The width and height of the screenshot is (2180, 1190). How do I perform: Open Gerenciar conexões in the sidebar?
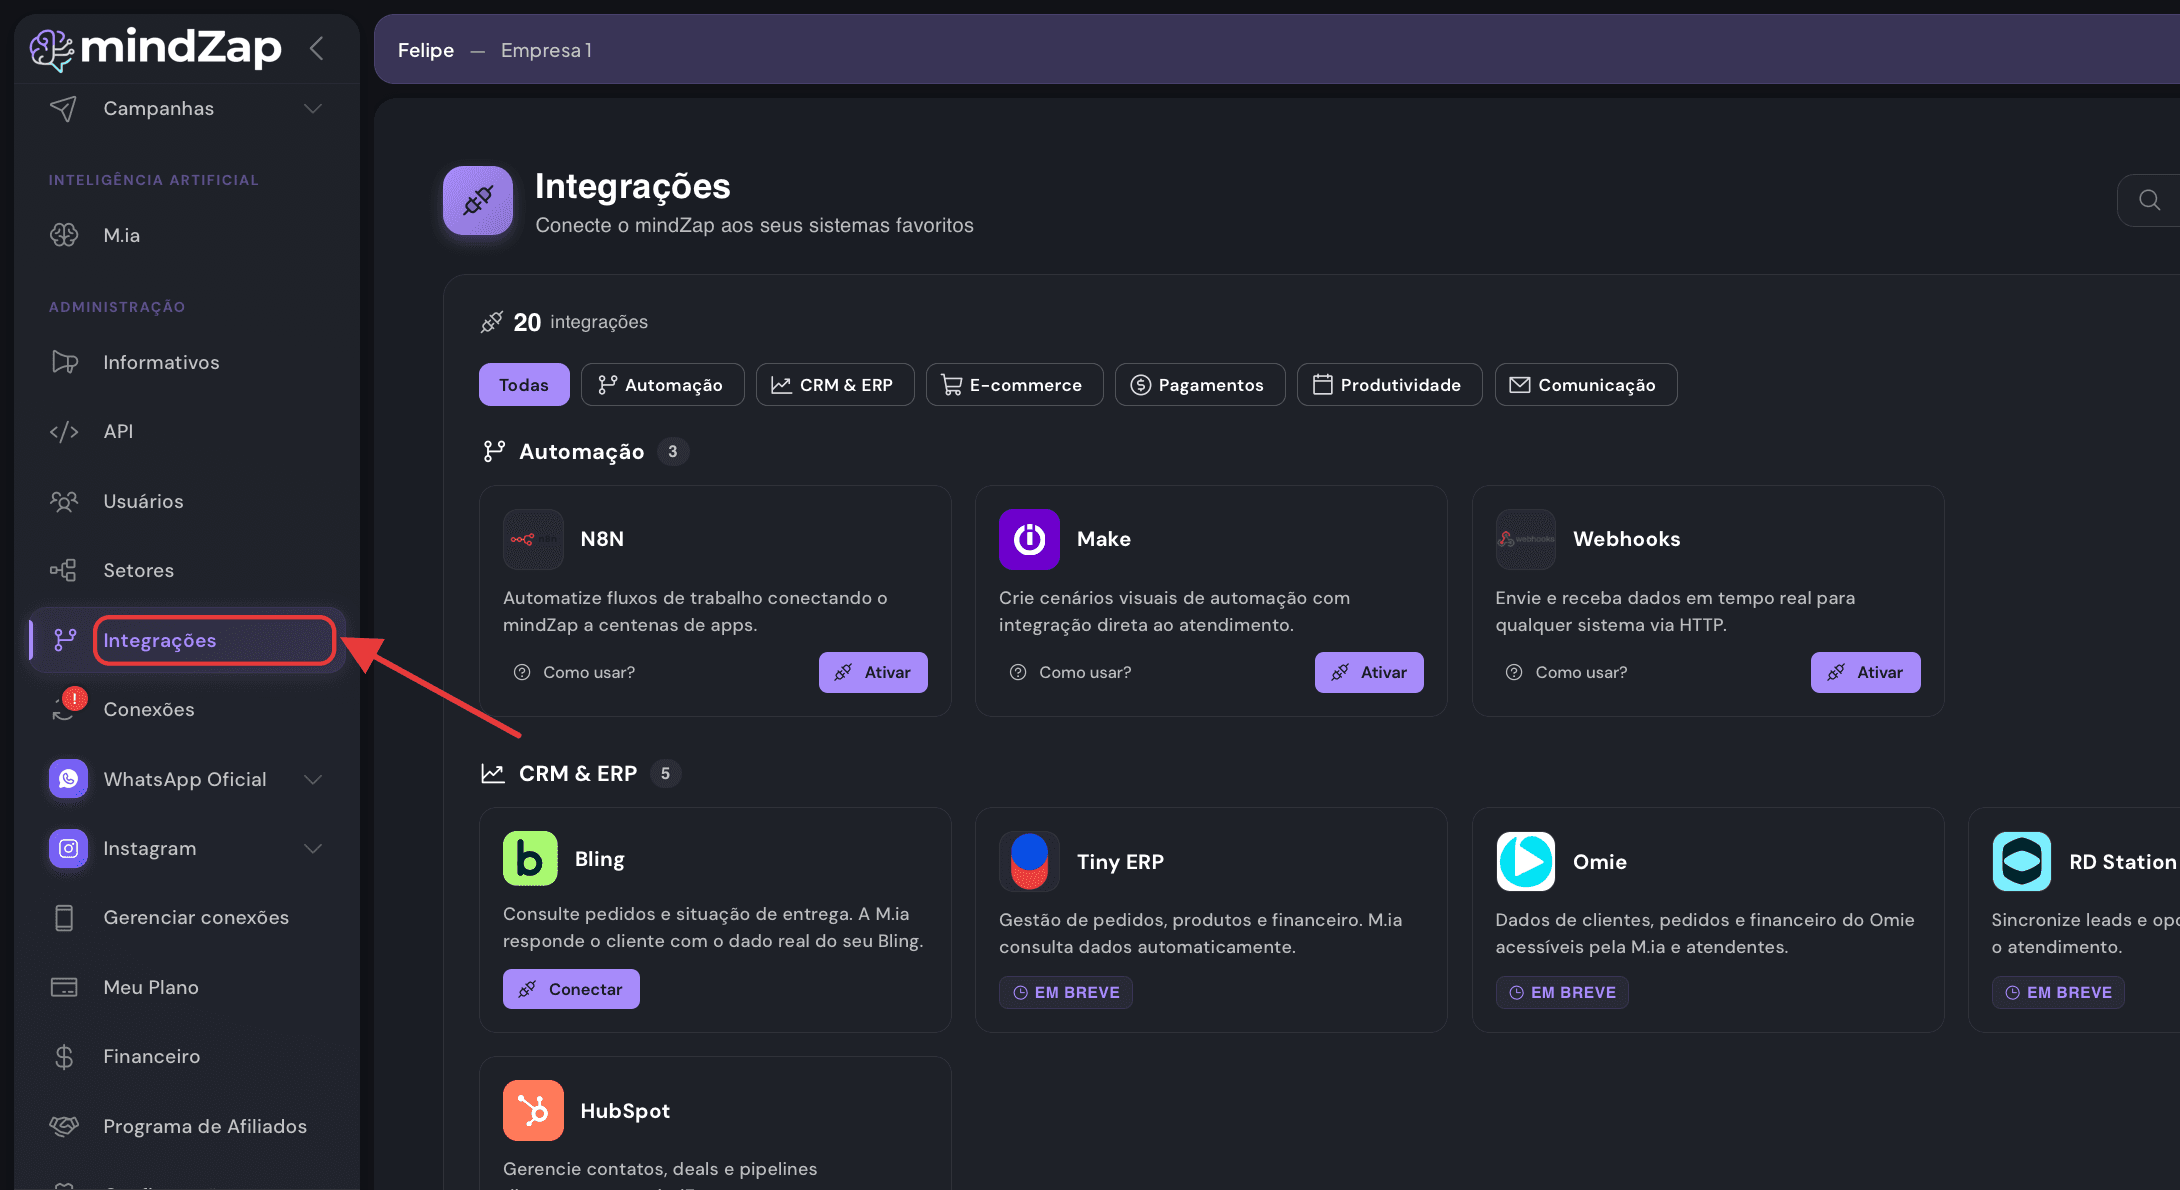pyautogui.click(x=187, y=917)
